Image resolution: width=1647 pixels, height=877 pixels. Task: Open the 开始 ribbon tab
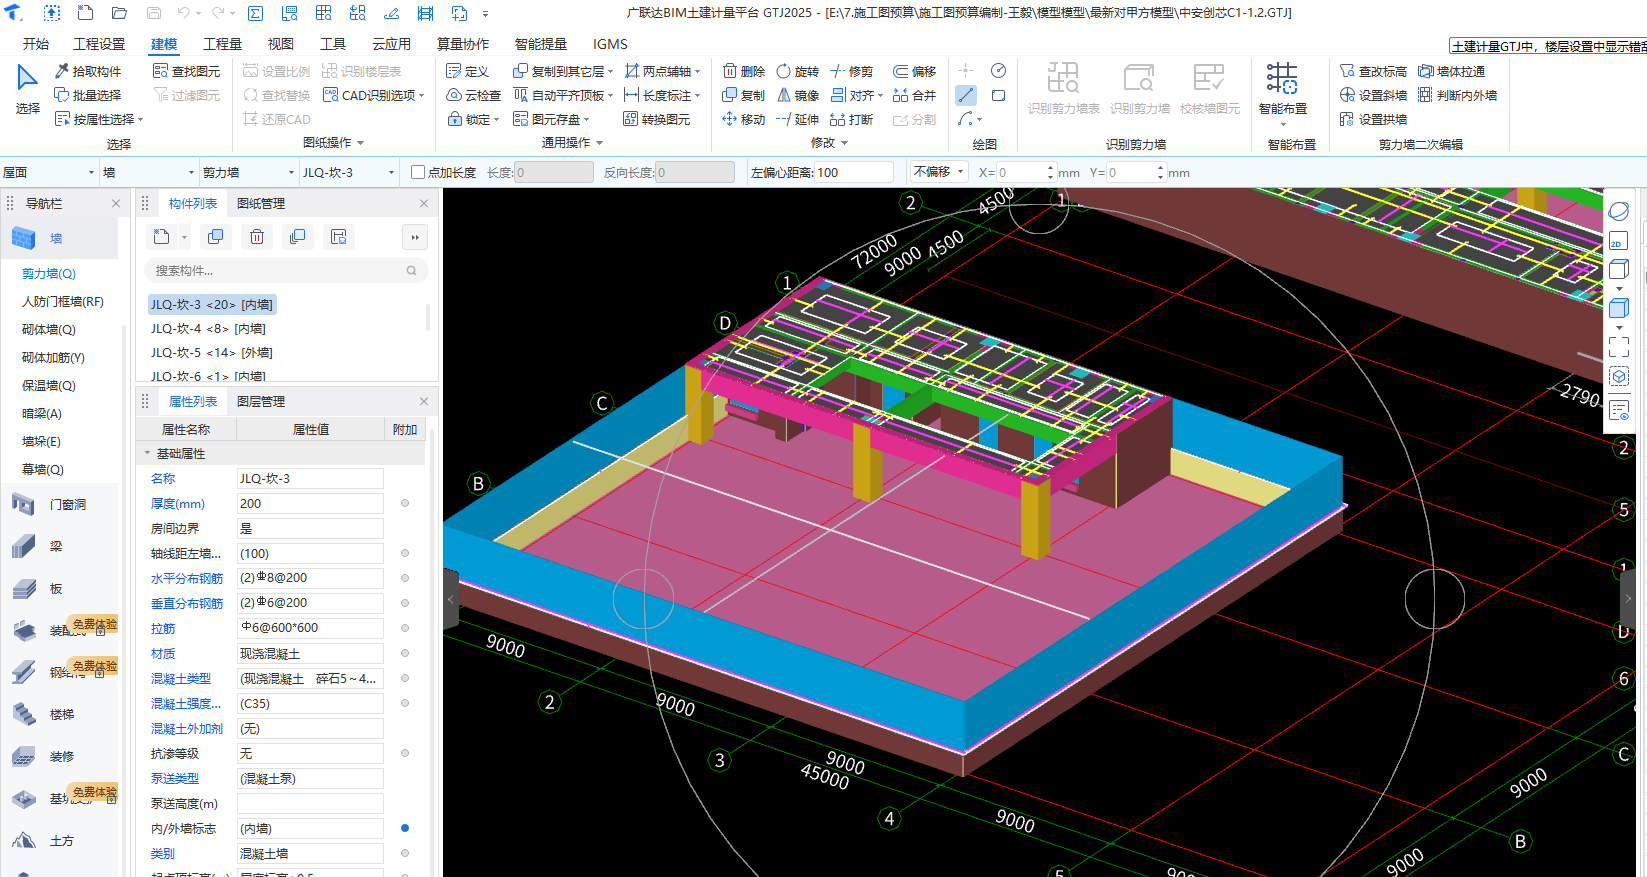click(36, 44)
